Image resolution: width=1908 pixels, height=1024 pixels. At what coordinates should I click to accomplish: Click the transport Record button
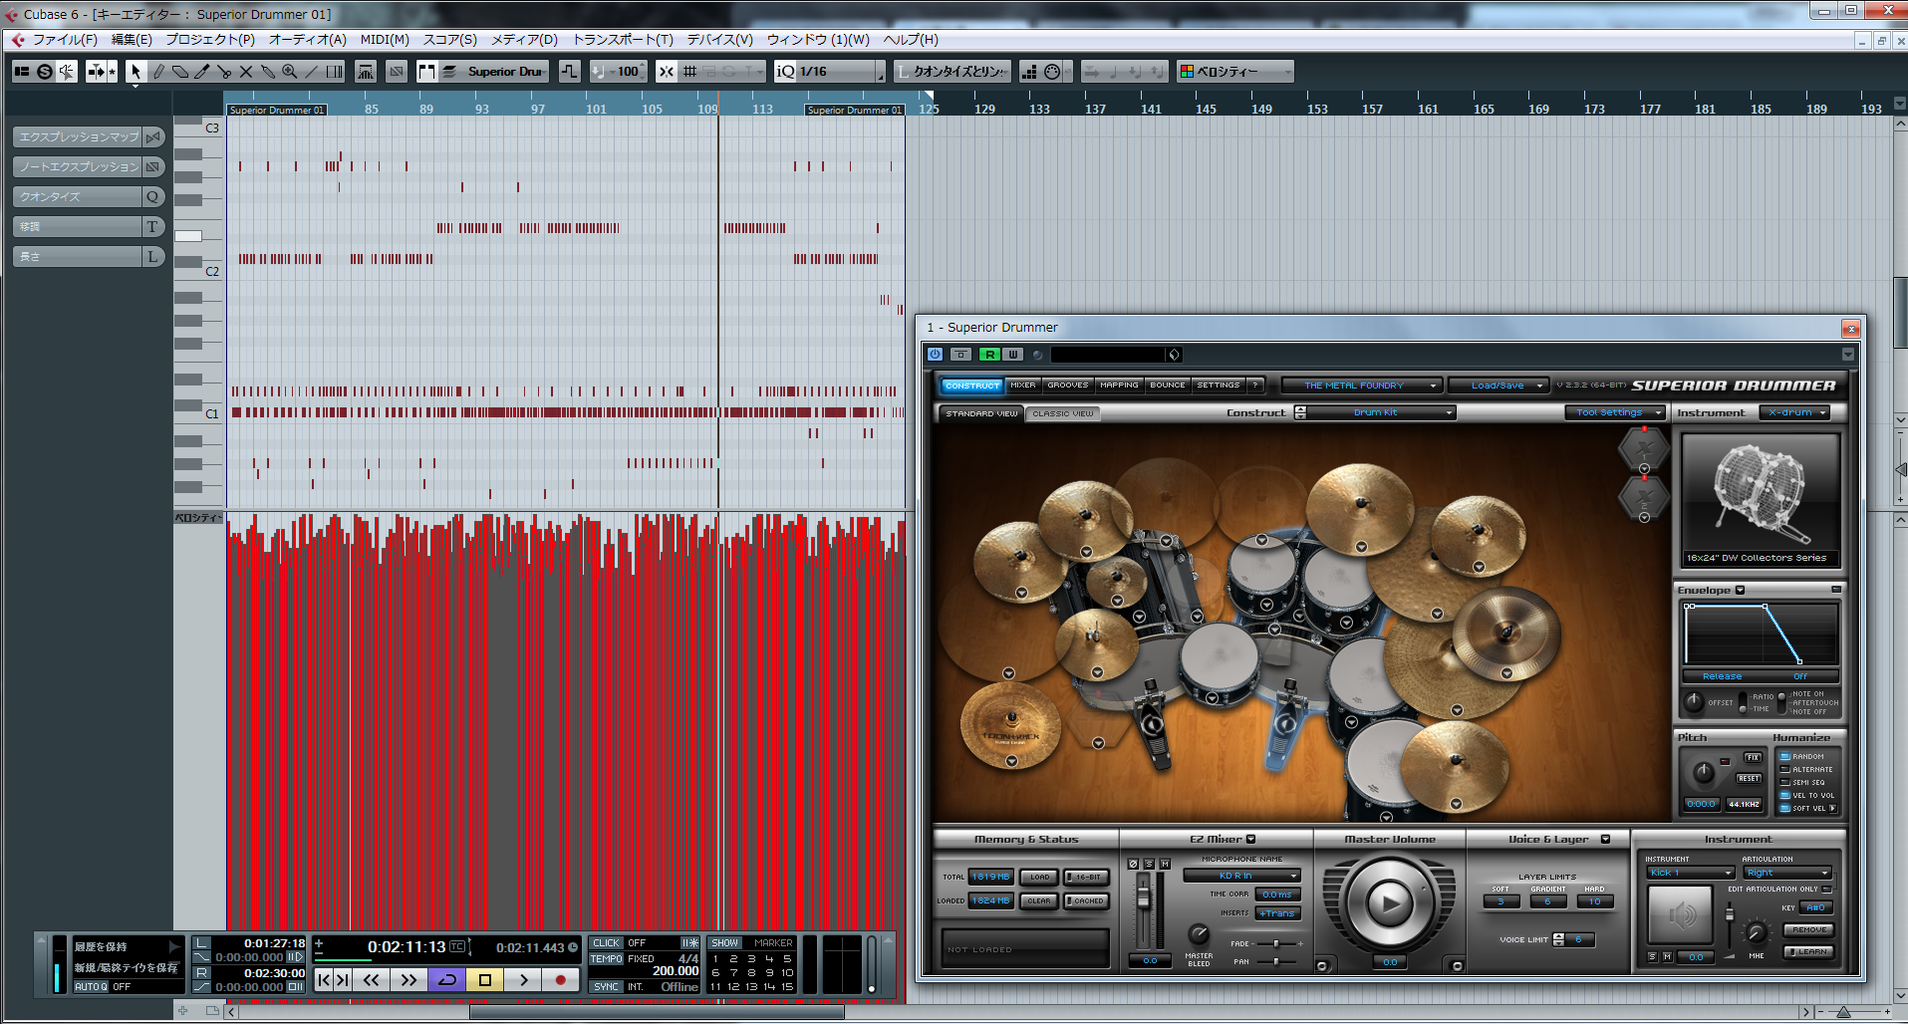point(561,980)
